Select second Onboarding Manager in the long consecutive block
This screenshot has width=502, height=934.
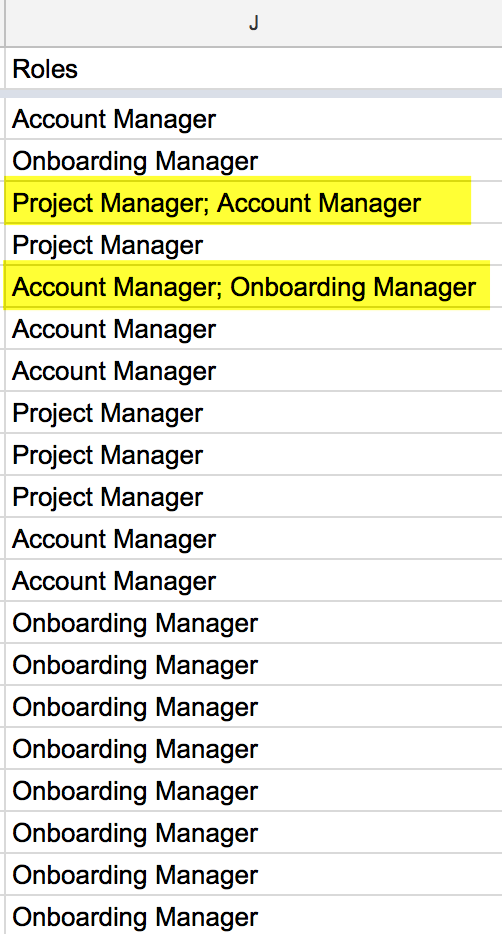click(x=254, y=665)
